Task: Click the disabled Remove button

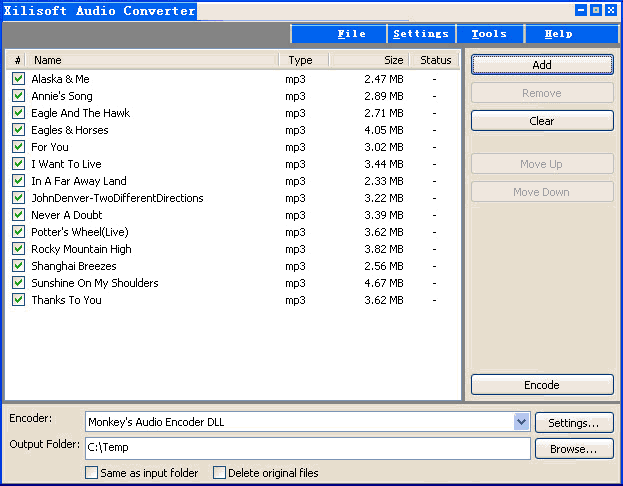Action: pos(542,93)
